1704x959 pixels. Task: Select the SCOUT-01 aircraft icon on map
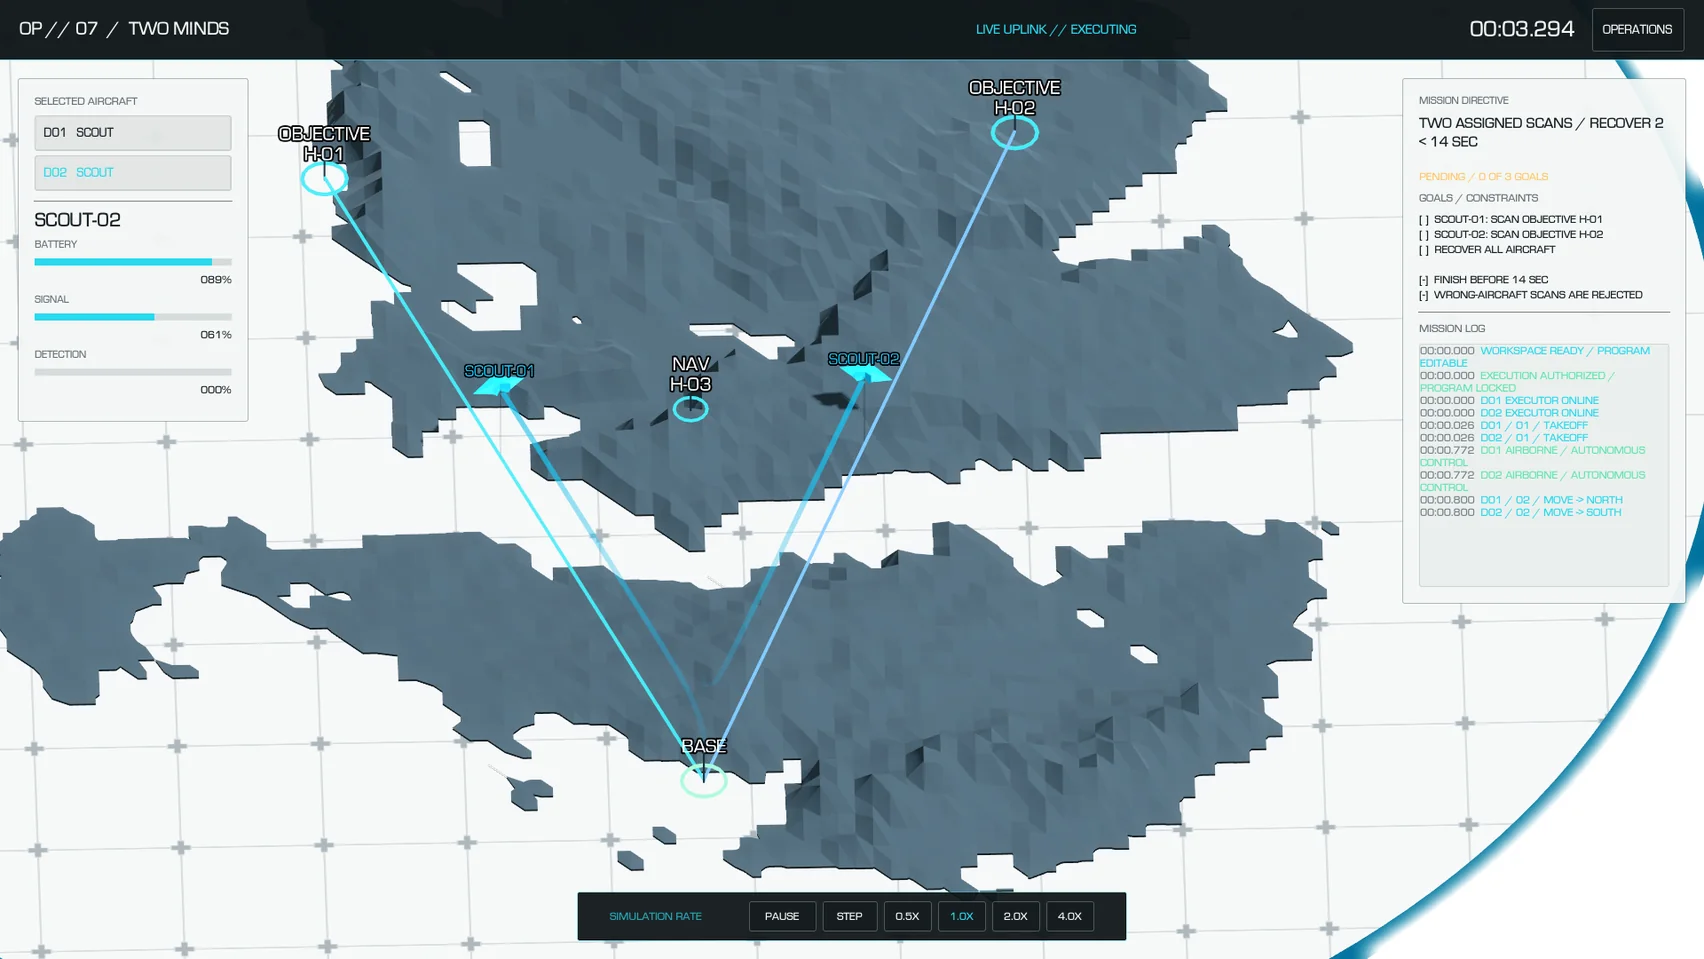click(498, 386)
